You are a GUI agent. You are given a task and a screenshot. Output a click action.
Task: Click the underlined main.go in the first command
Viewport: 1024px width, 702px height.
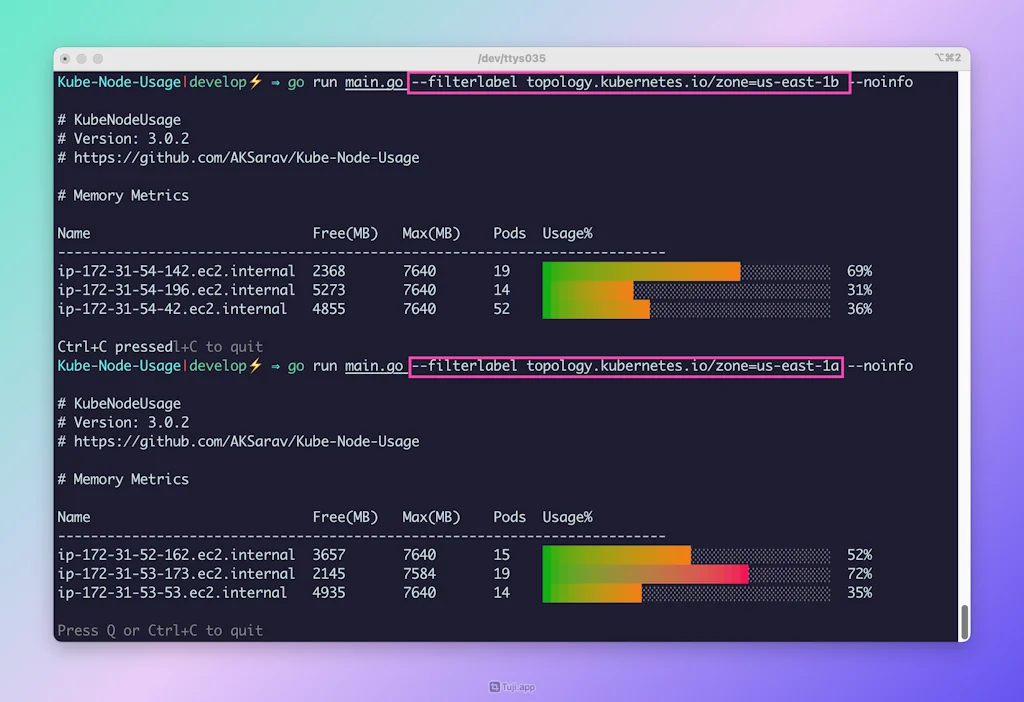pyautogui.click(x=375, y=82)
